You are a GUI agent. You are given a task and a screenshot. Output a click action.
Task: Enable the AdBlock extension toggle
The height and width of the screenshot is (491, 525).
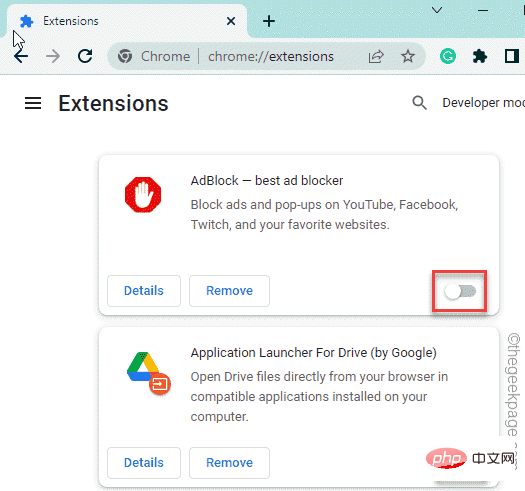click(460, 291)
